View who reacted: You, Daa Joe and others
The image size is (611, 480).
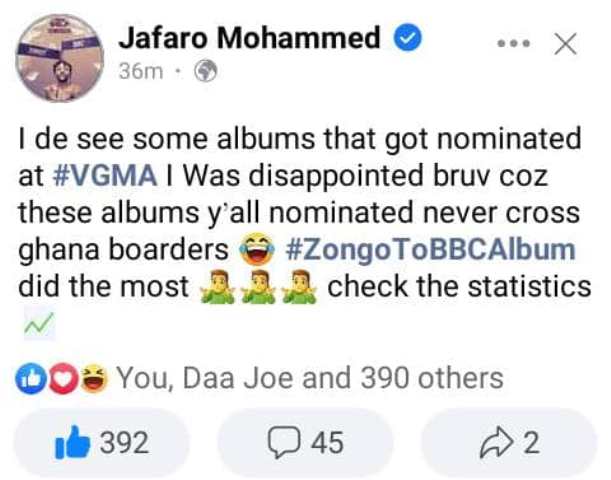point(309,378)
